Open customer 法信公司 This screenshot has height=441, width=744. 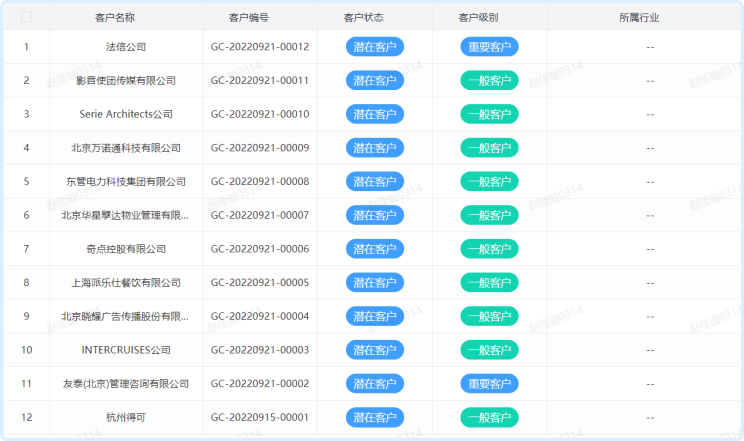tap(126, 47)
